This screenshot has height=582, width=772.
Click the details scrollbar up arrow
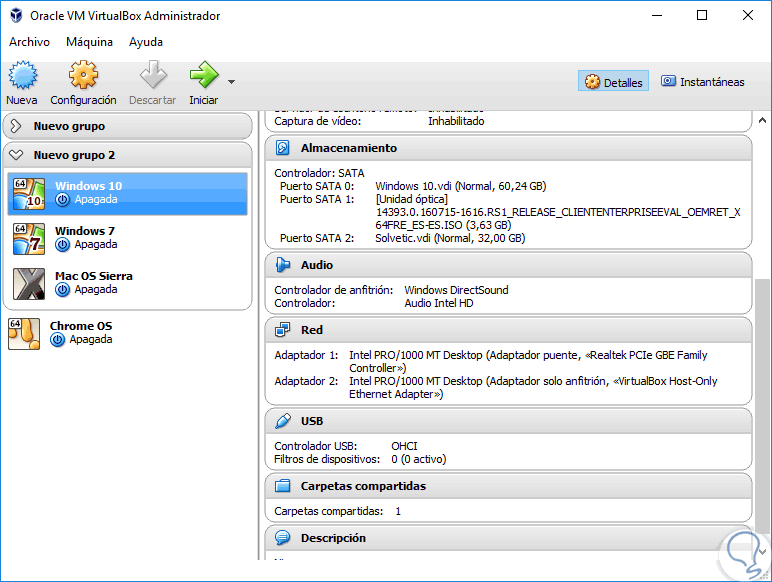pos(762,120)
